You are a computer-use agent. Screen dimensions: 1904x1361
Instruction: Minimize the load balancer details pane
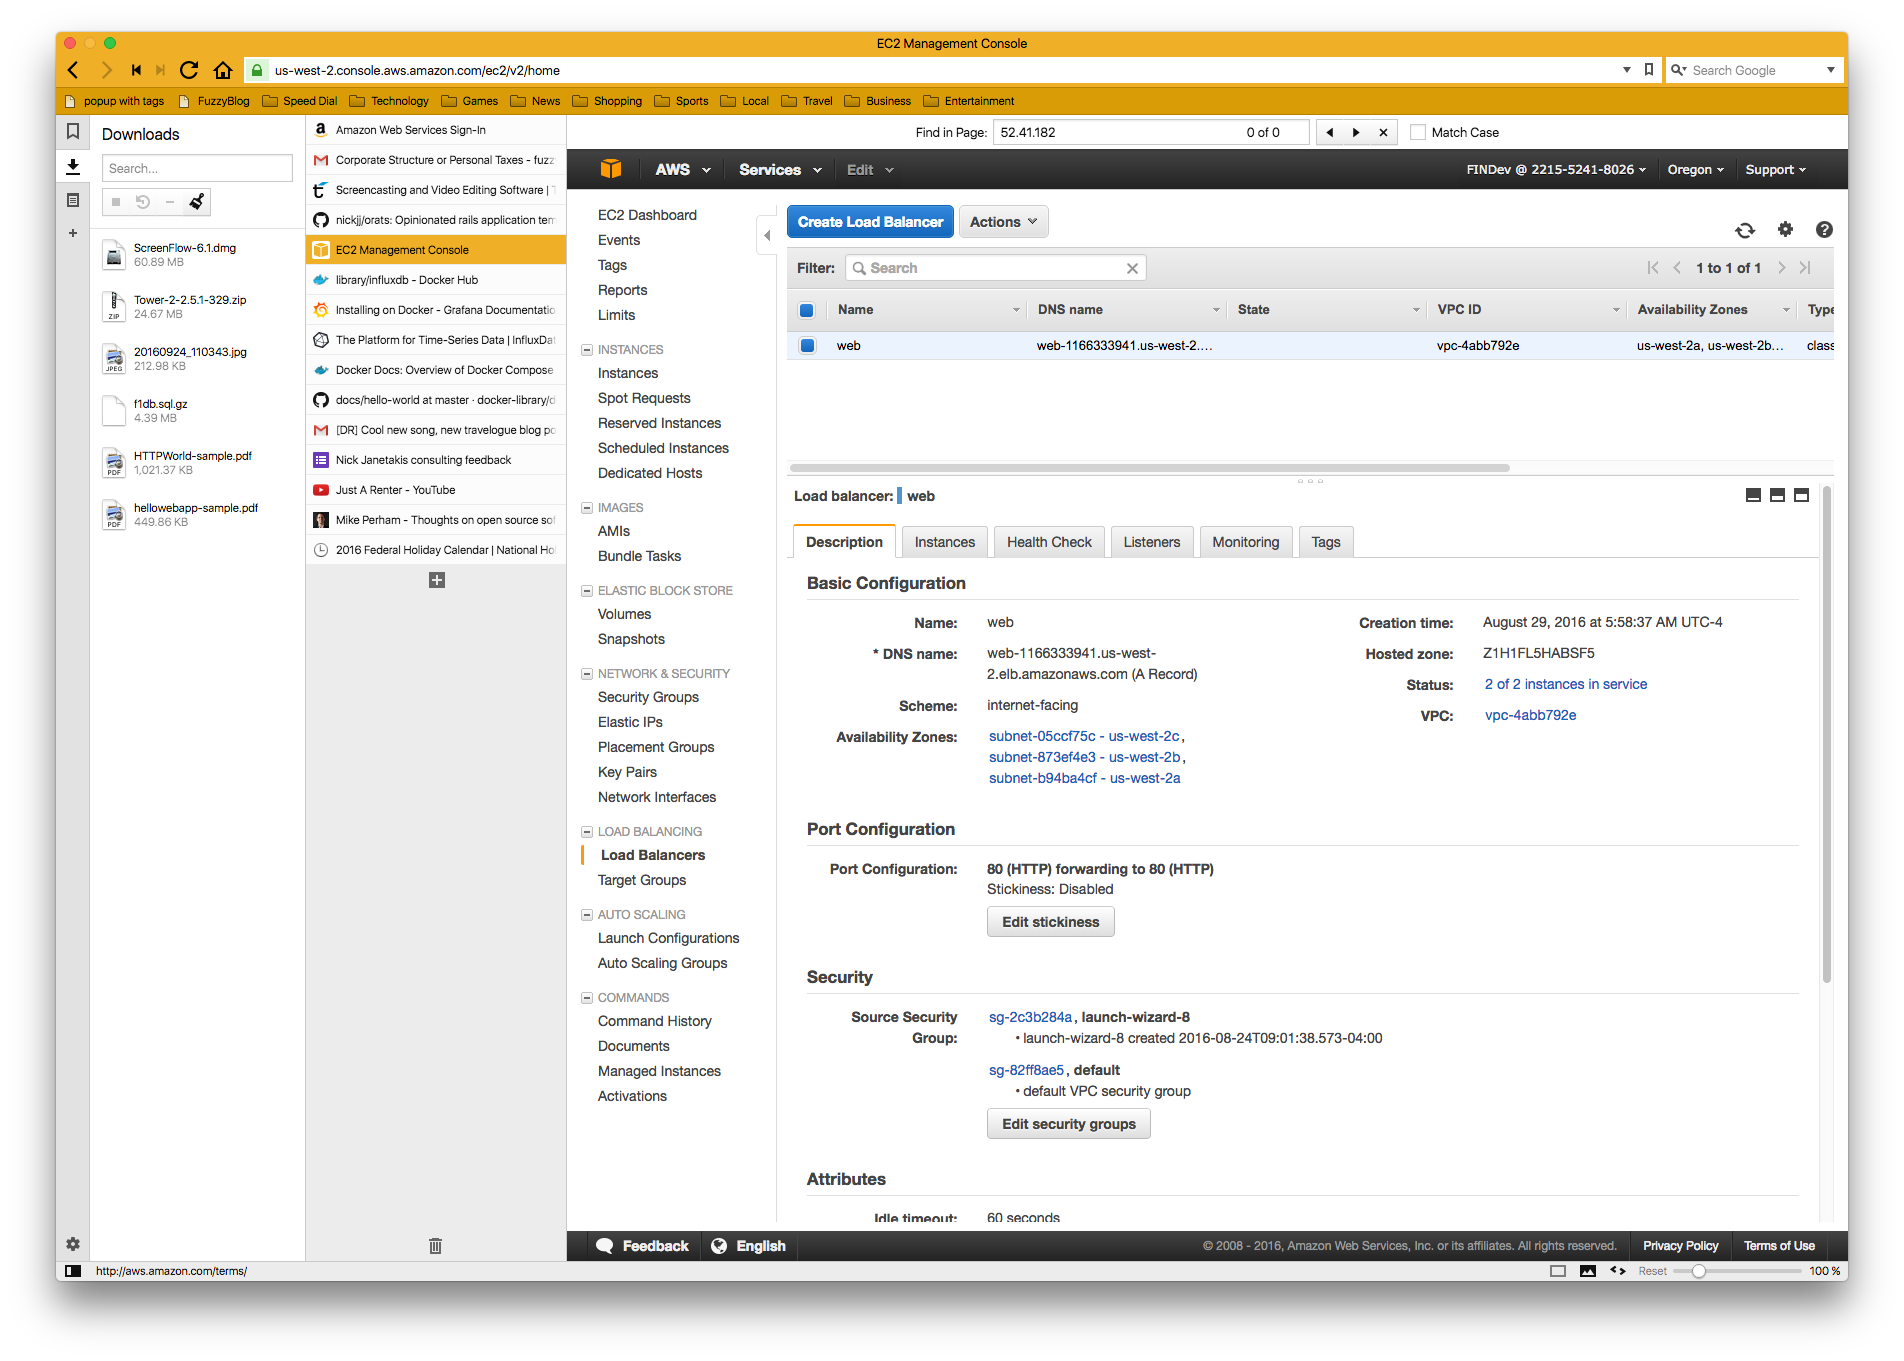(1753, 495)
